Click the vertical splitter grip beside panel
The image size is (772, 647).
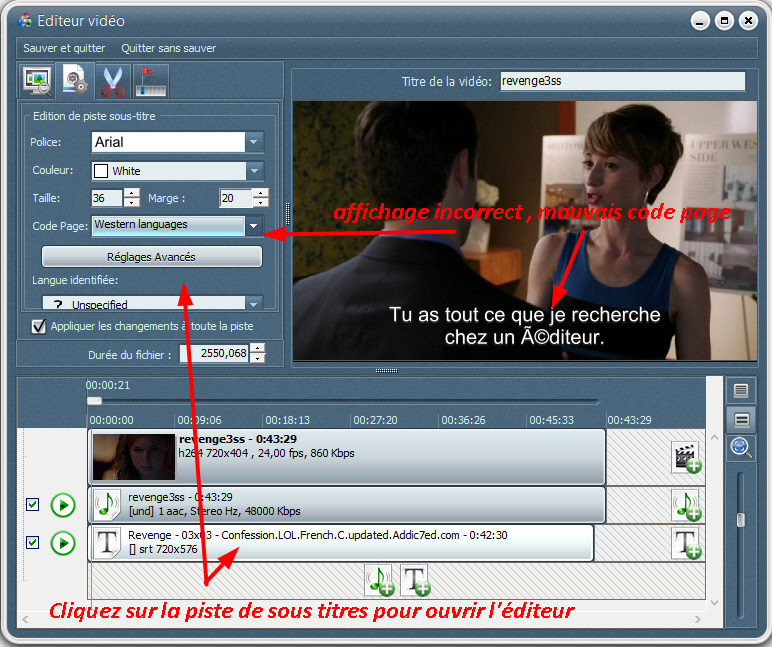[288, 214]
